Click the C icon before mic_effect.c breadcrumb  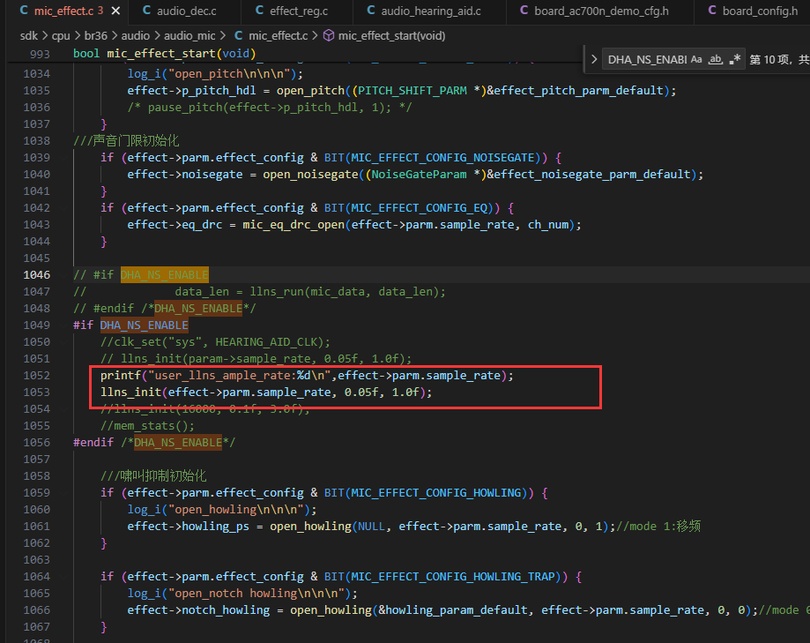click(x=238, y=36)
